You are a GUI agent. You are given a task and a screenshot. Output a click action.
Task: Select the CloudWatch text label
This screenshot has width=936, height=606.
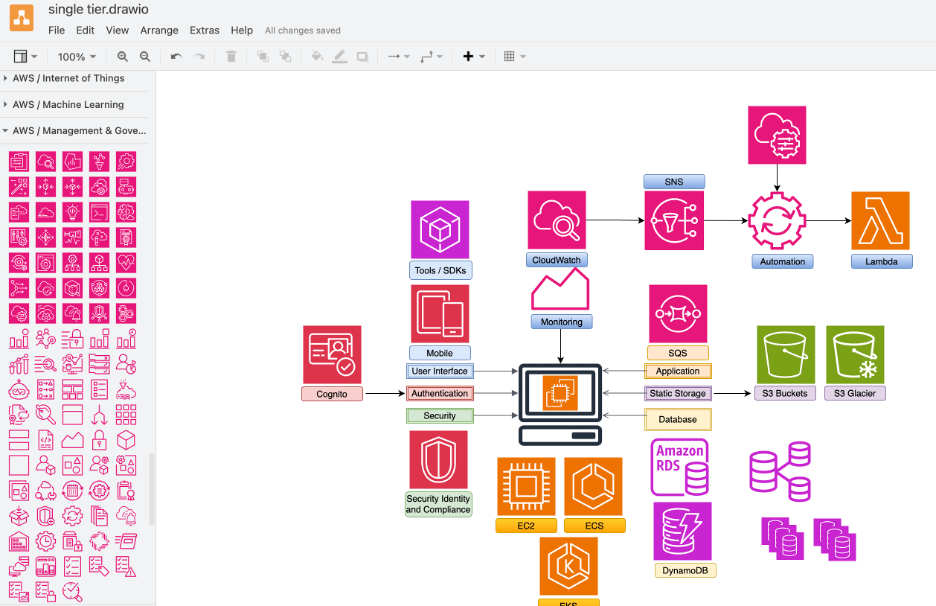click(556, 260)
